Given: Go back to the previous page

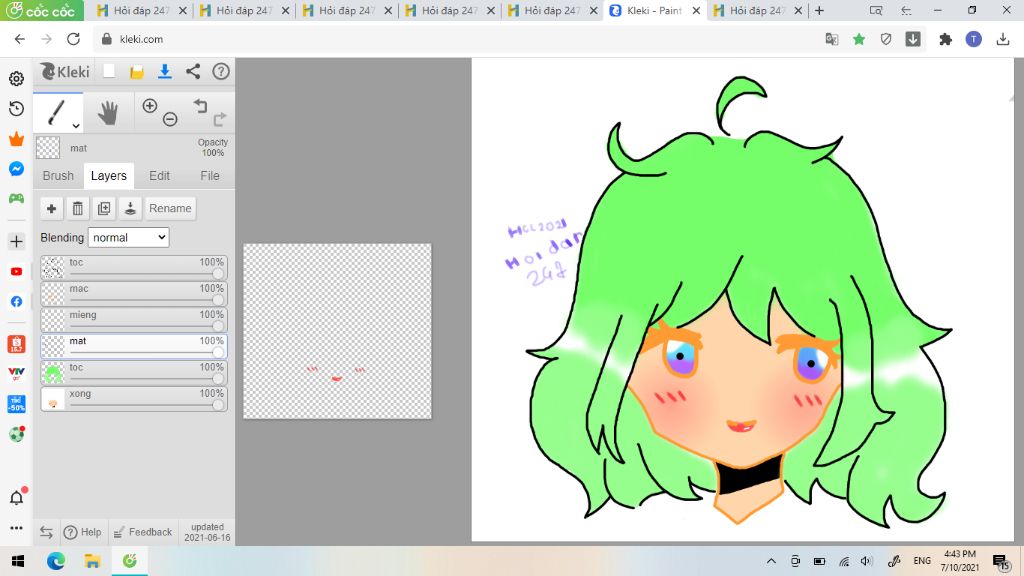Looking at the screenshot, I should [x=20, y=39].
